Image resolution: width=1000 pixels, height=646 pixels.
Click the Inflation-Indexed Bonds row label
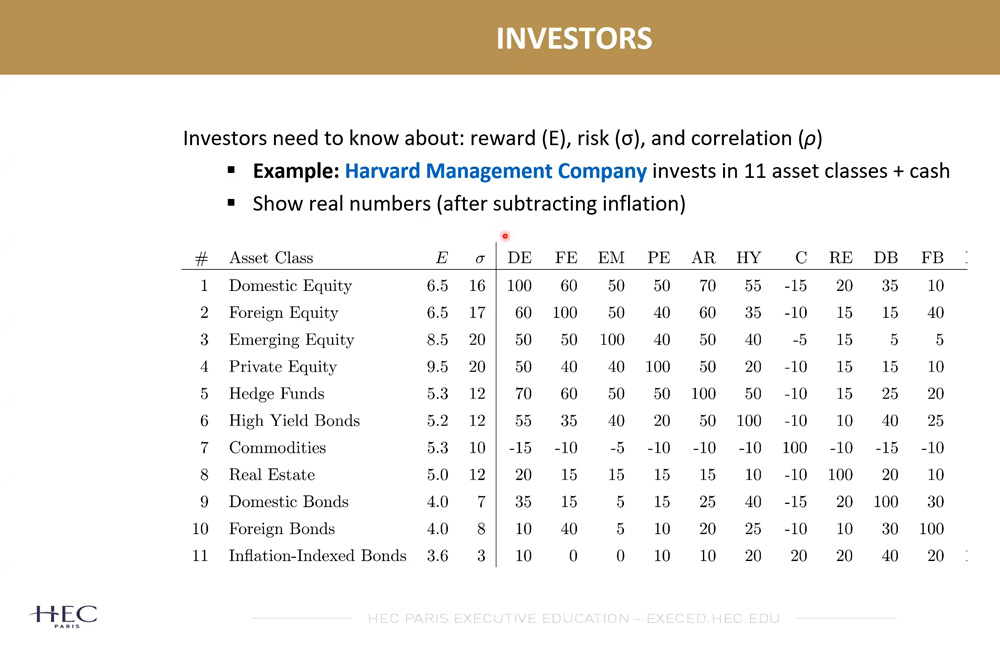point(317,555)
